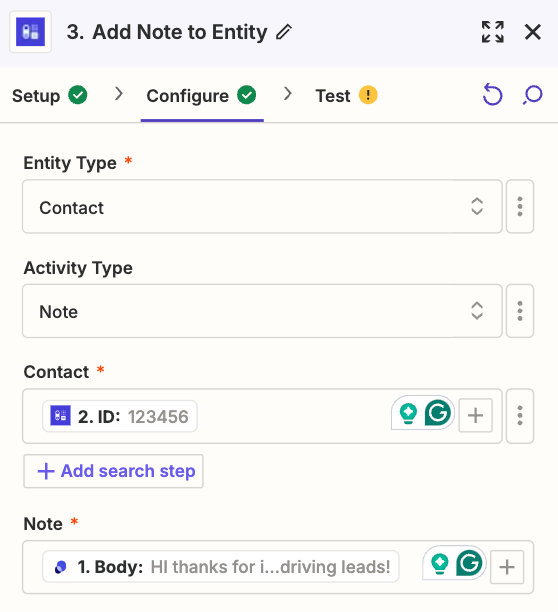Open the Entity Type dropdown showing Contact
The width and height of the screenshot is (558, 612).
(262, 206)
